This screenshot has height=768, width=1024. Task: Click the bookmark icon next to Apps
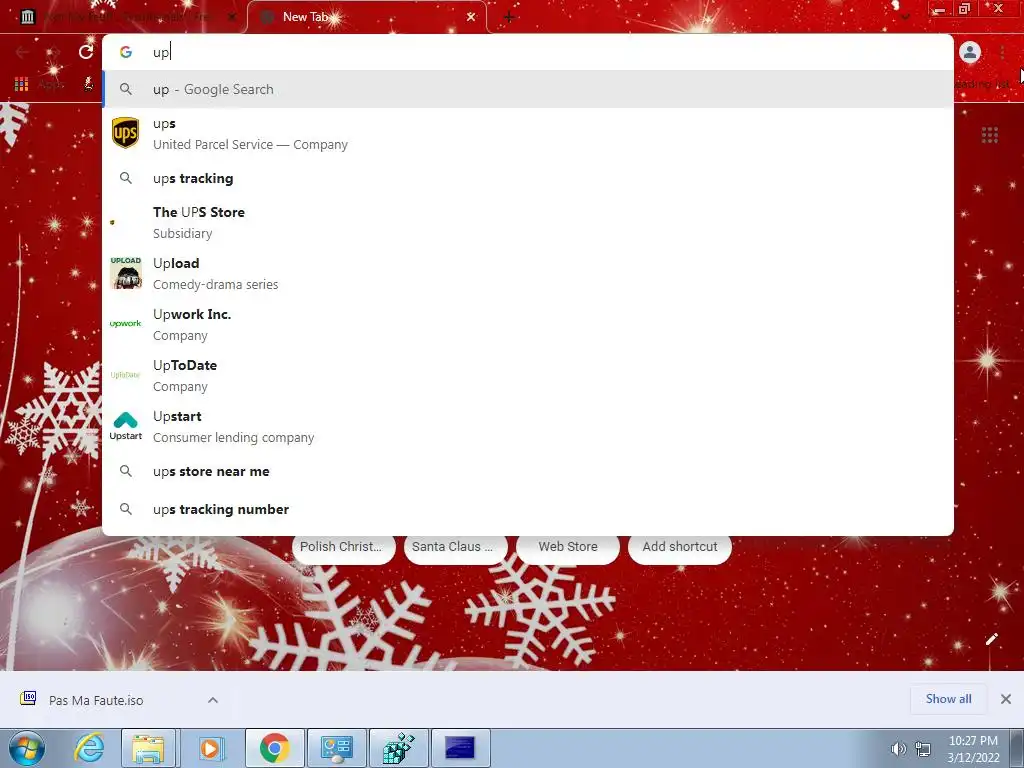click(x=88, y=84)
